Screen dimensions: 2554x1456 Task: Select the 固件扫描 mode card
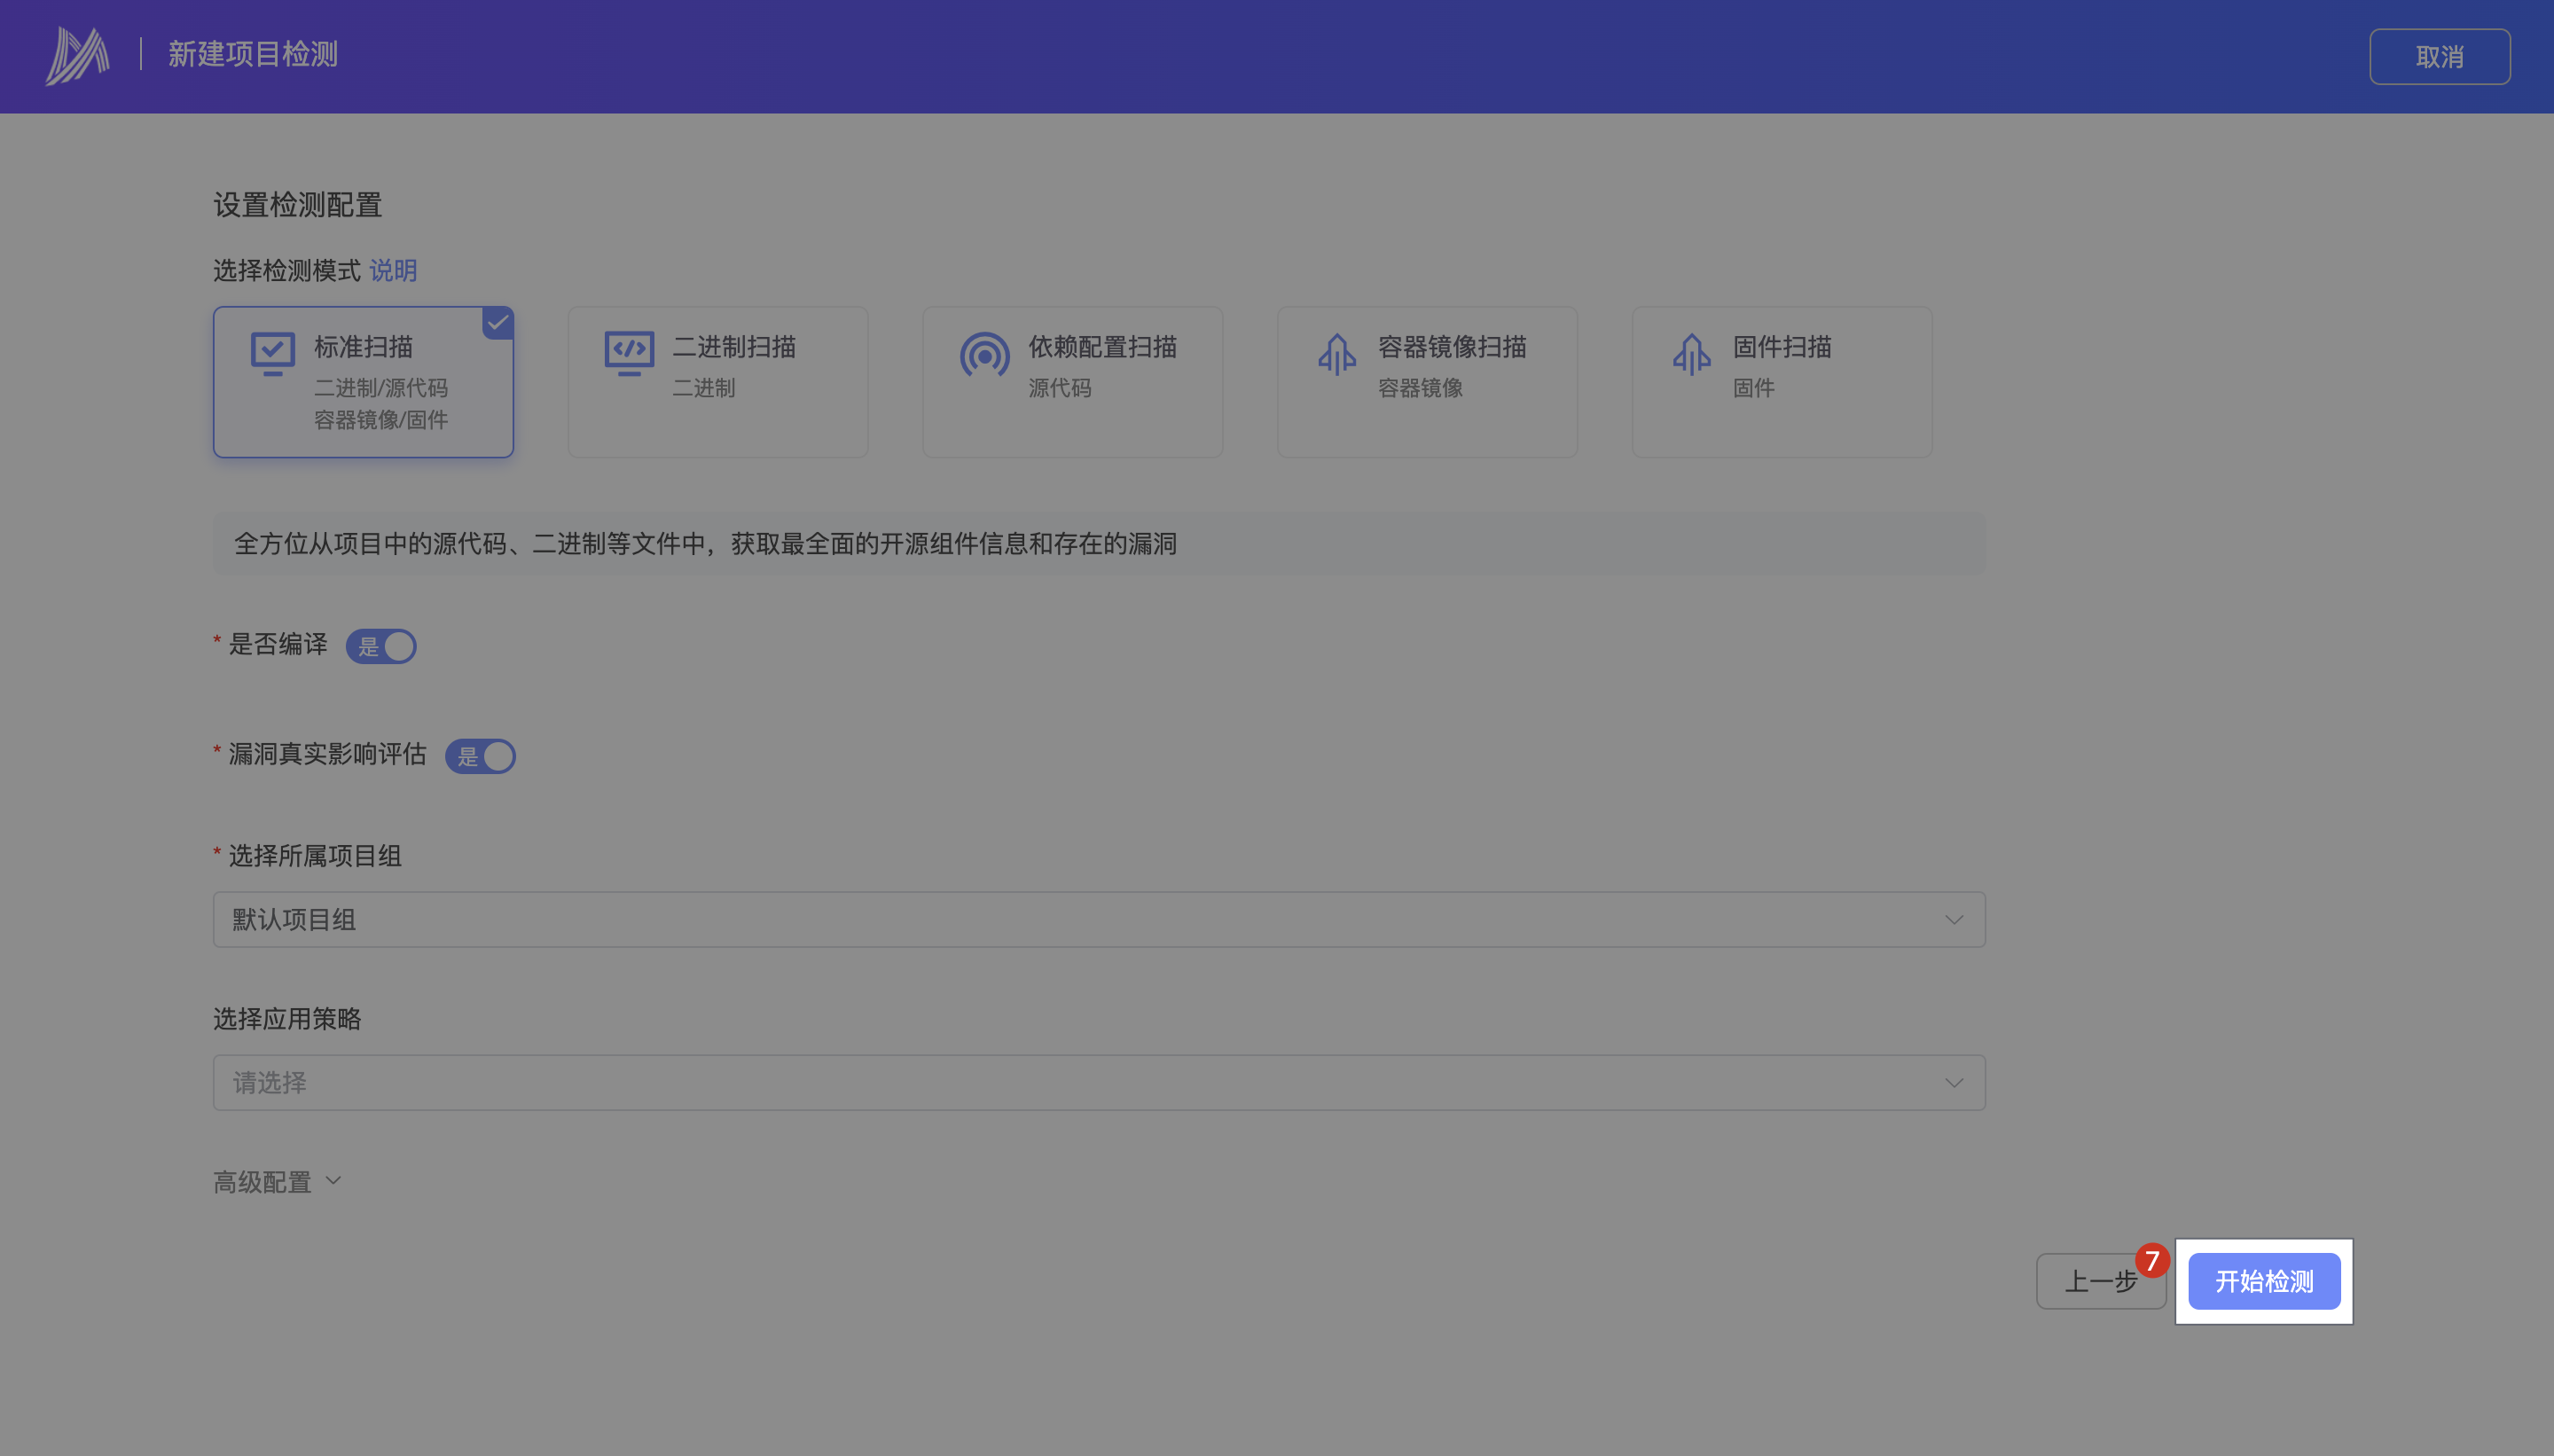tap(1781, 382)
